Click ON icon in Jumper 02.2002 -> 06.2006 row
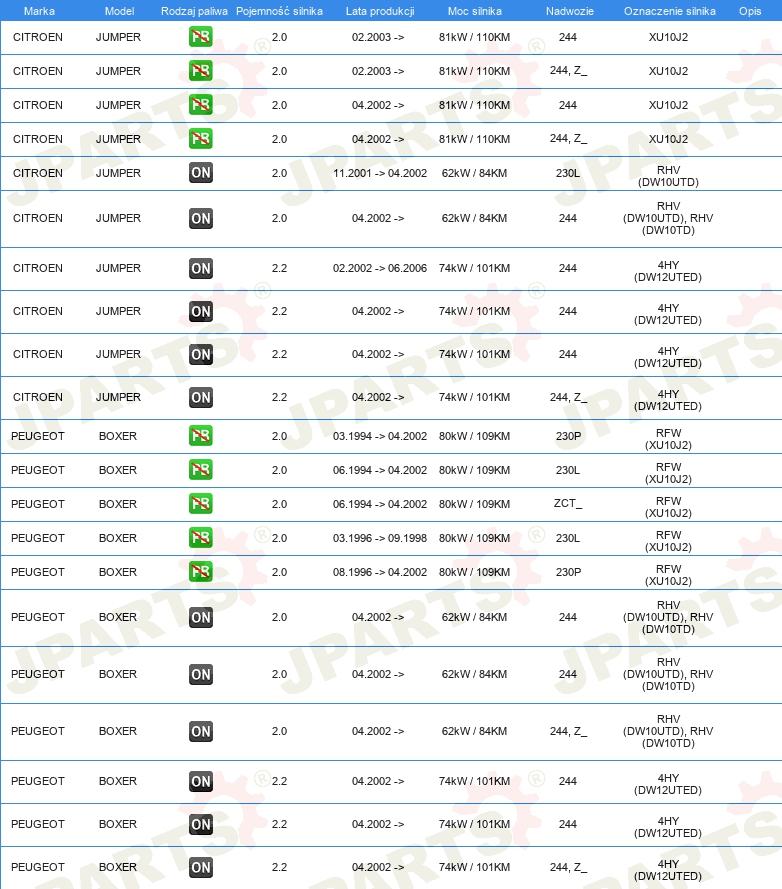782x889 pixels. (201, 268)
